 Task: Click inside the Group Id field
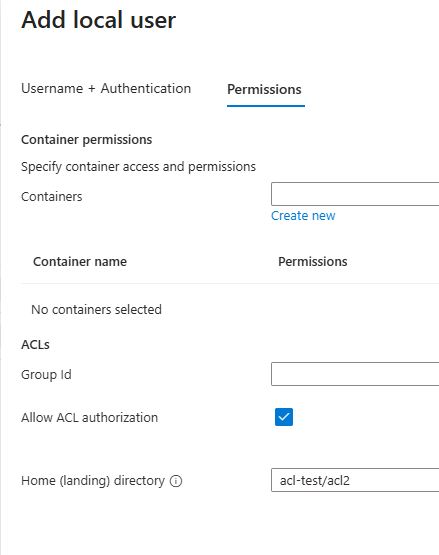355,374
